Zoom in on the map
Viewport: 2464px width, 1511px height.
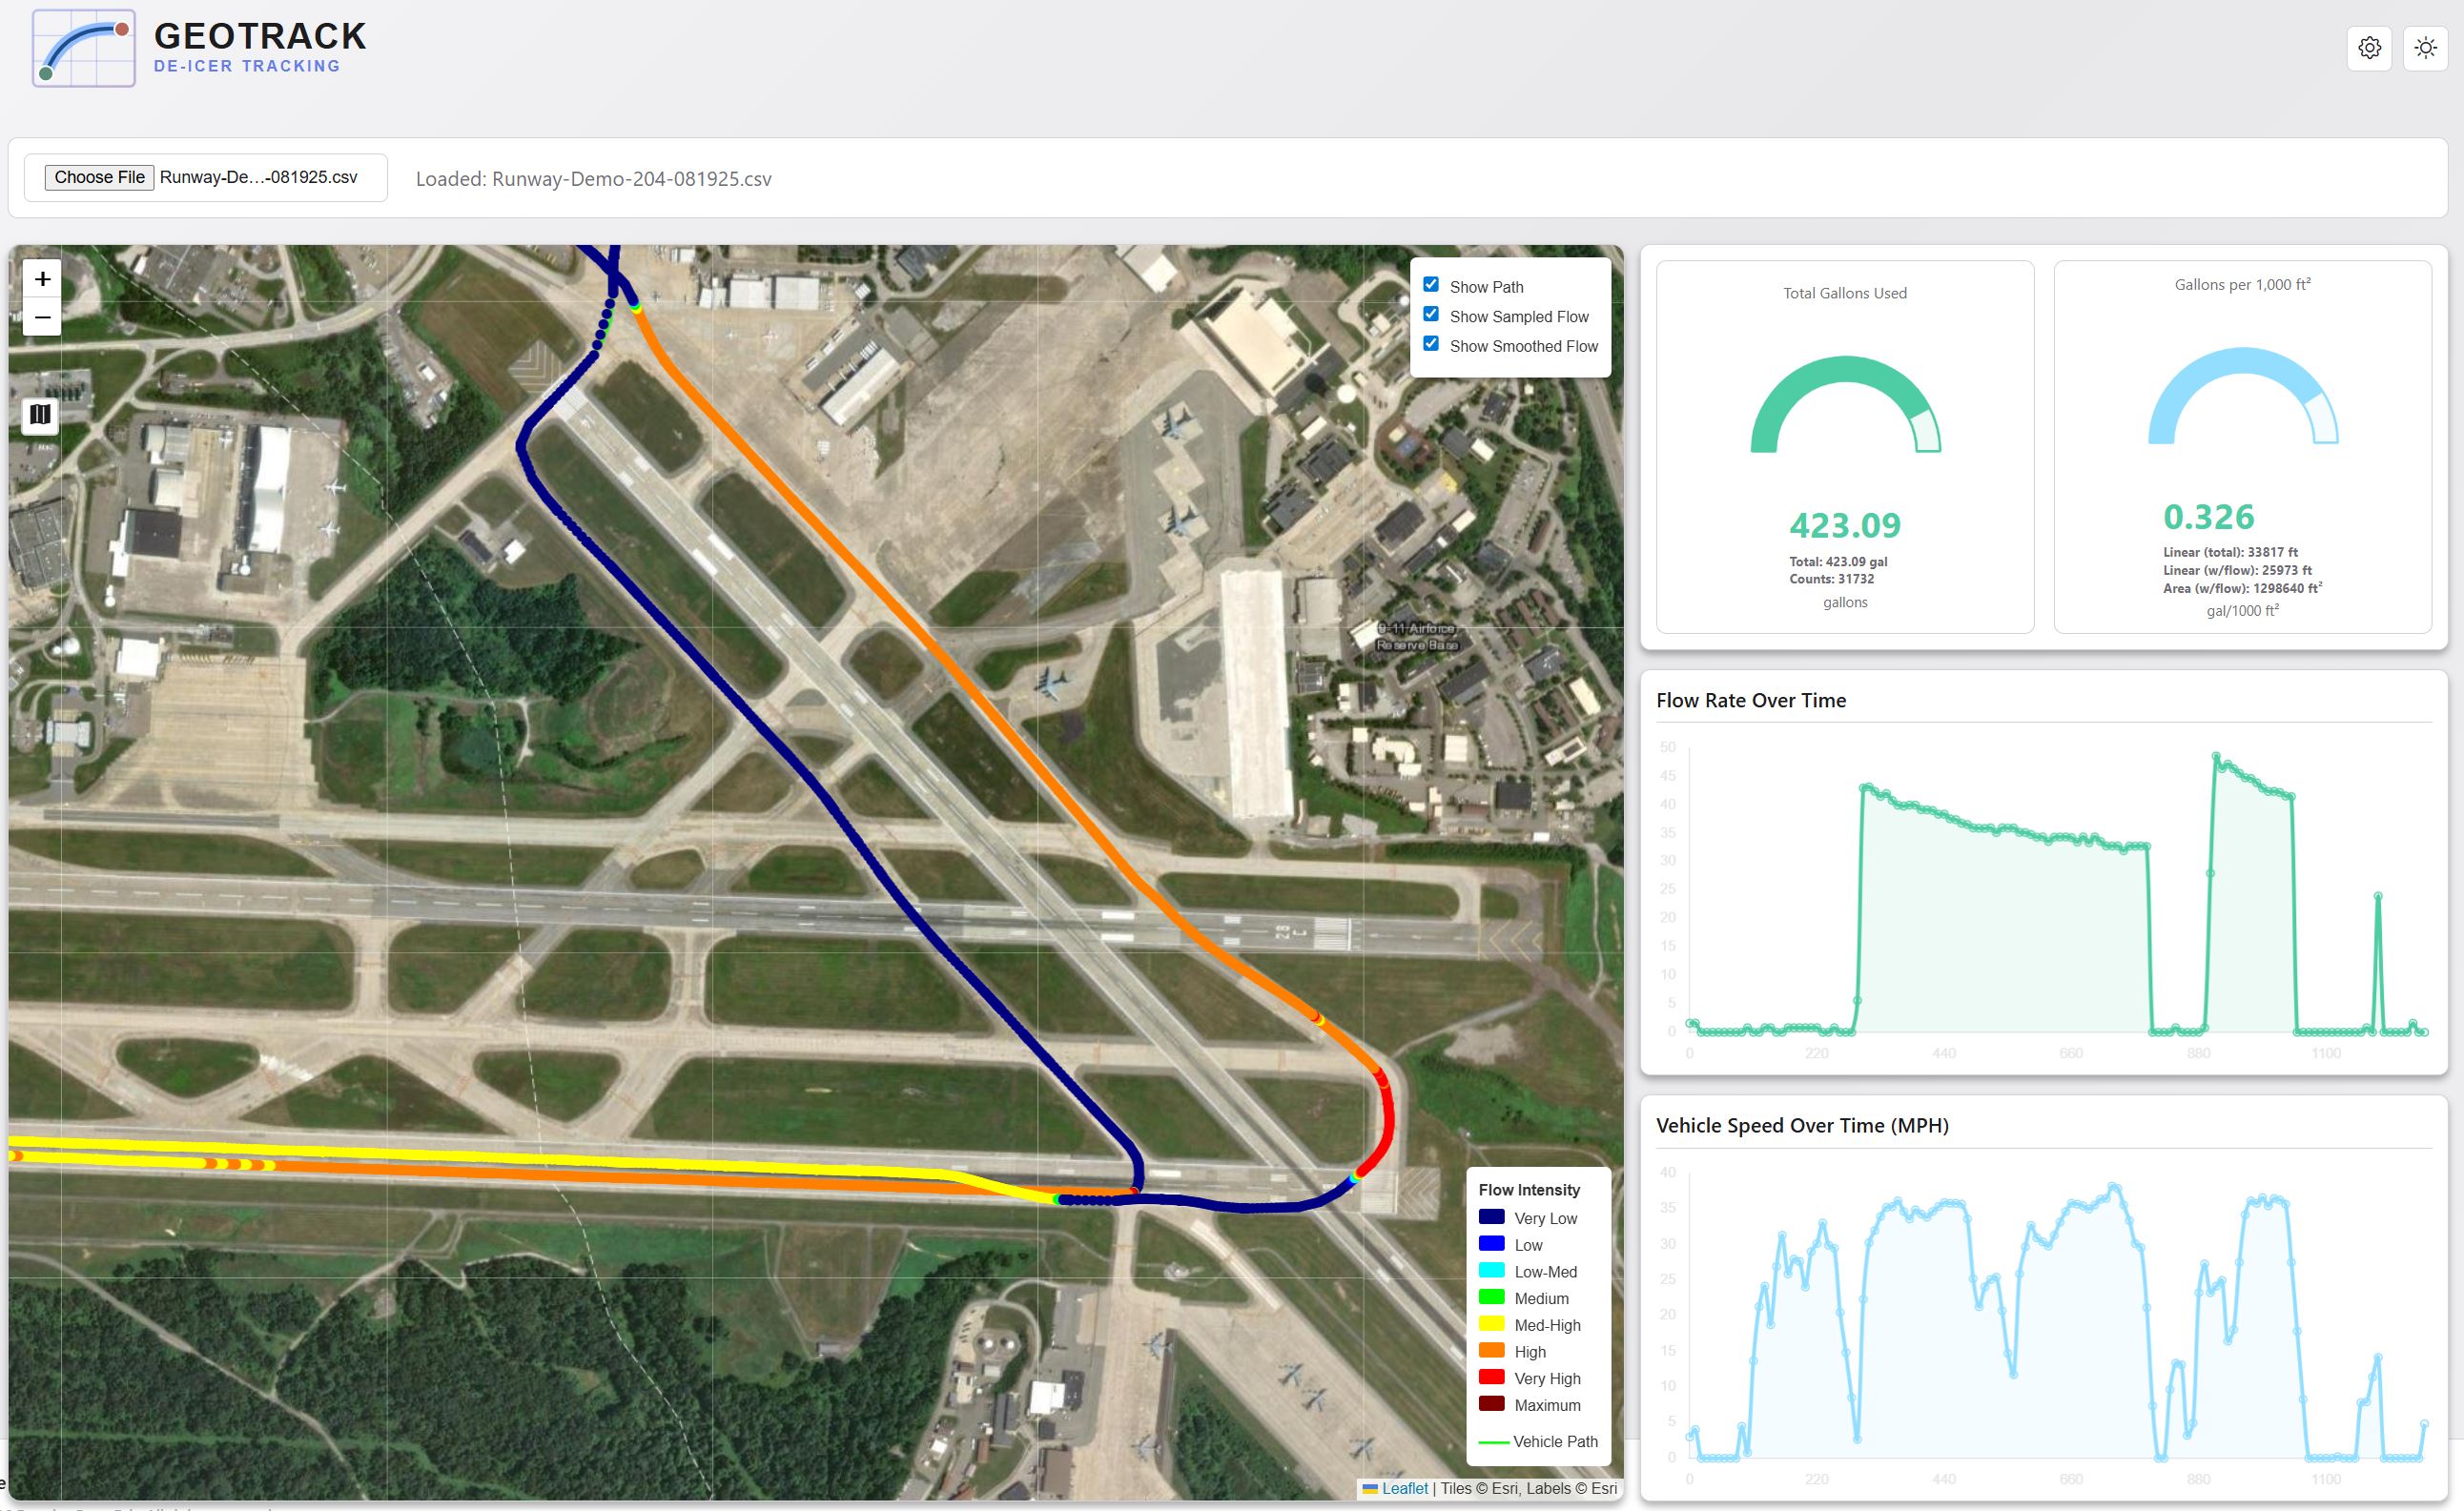[x=42, y=279]
